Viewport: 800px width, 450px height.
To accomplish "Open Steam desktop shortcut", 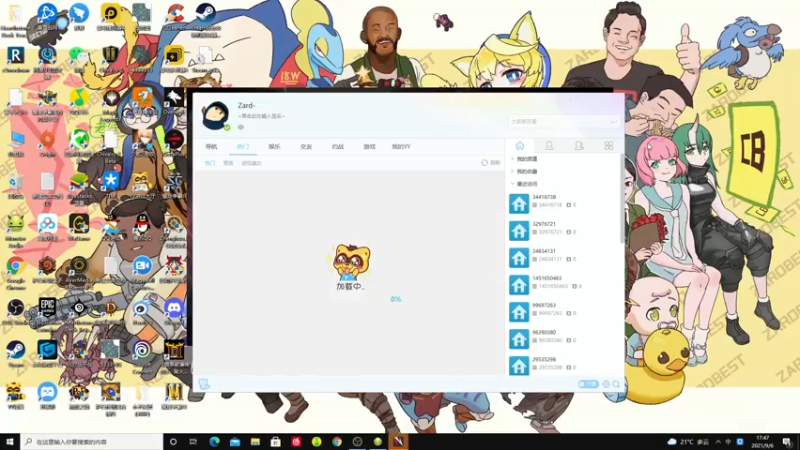I will pos(15,354).
